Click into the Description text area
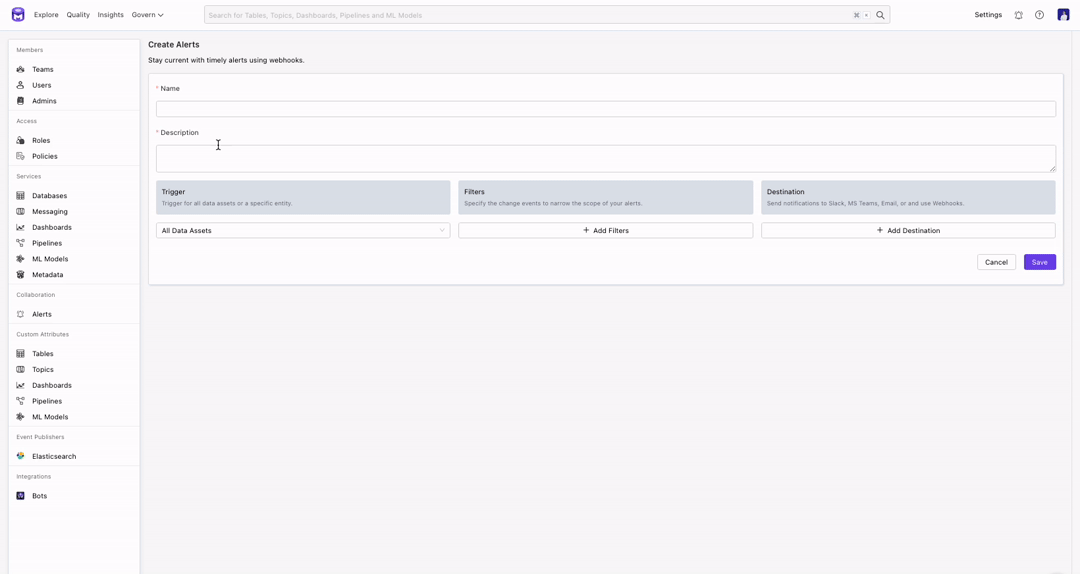The width and height of the screenshot is (1080, 574). coord(605,158)
